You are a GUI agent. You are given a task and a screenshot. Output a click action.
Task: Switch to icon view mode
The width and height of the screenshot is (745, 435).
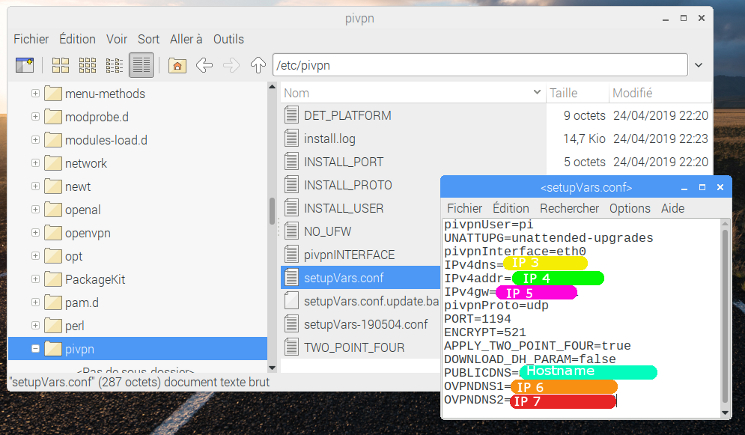tap(60, 65)
